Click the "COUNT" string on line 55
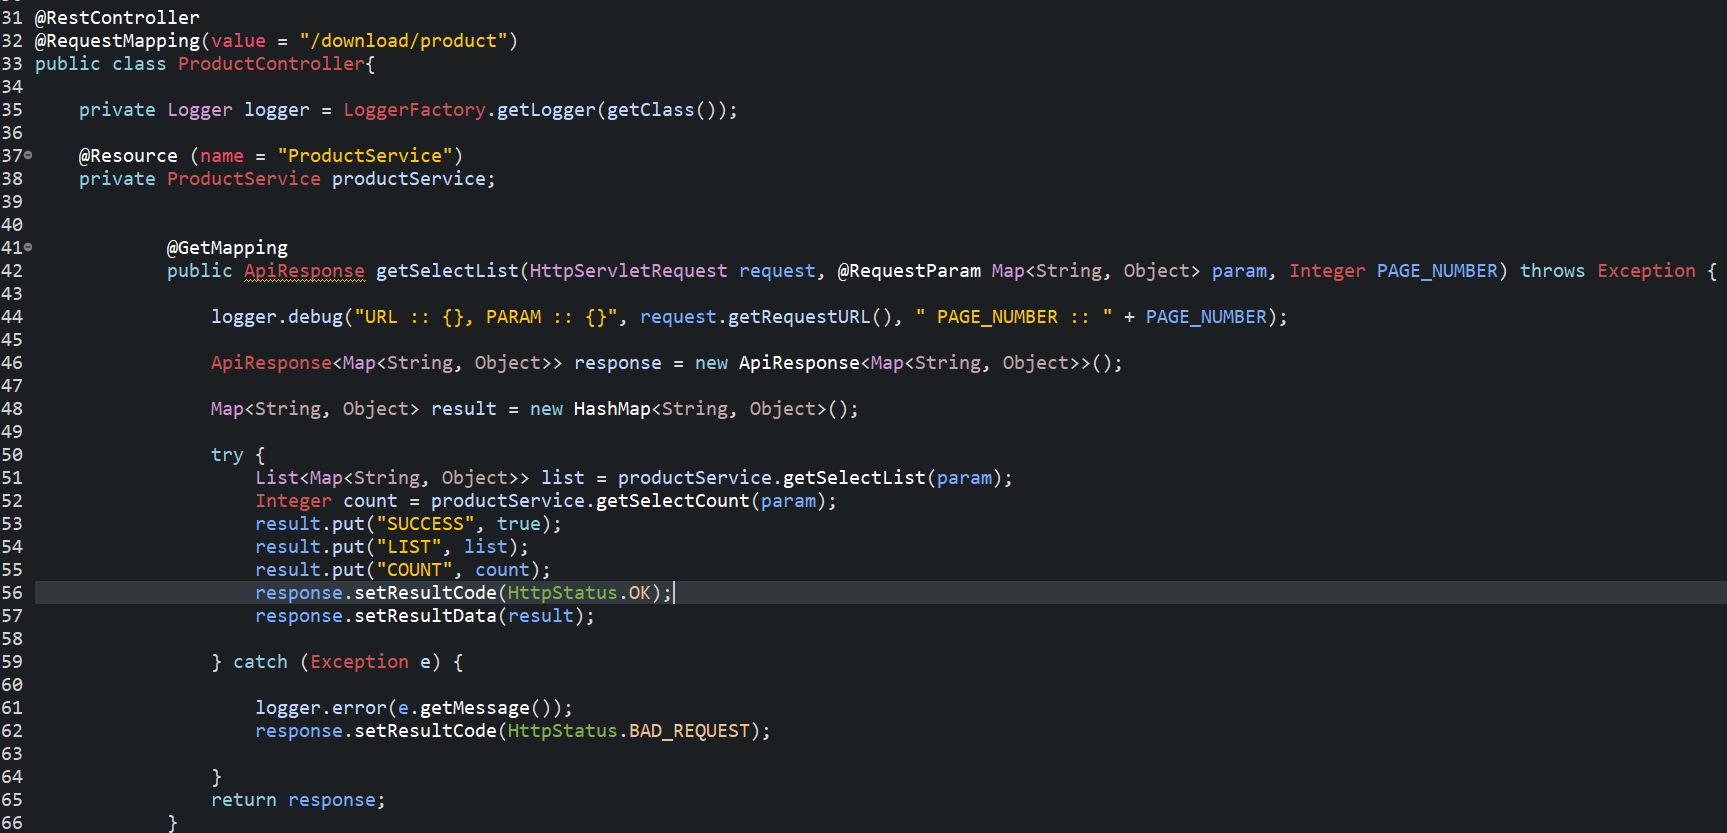Viewport: 1727px width, 833px height. [x=414, y=570]
